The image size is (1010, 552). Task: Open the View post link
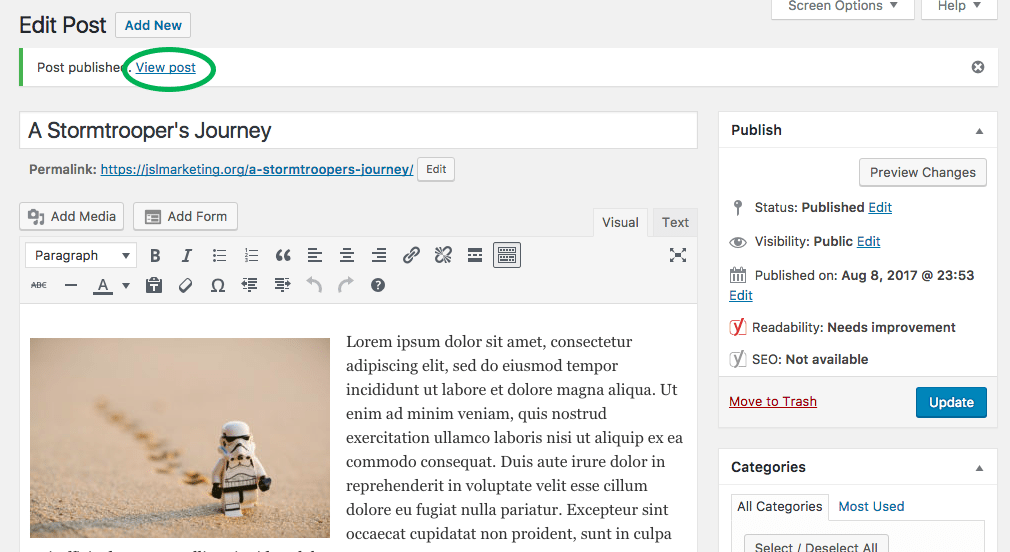tap(166, 68)
